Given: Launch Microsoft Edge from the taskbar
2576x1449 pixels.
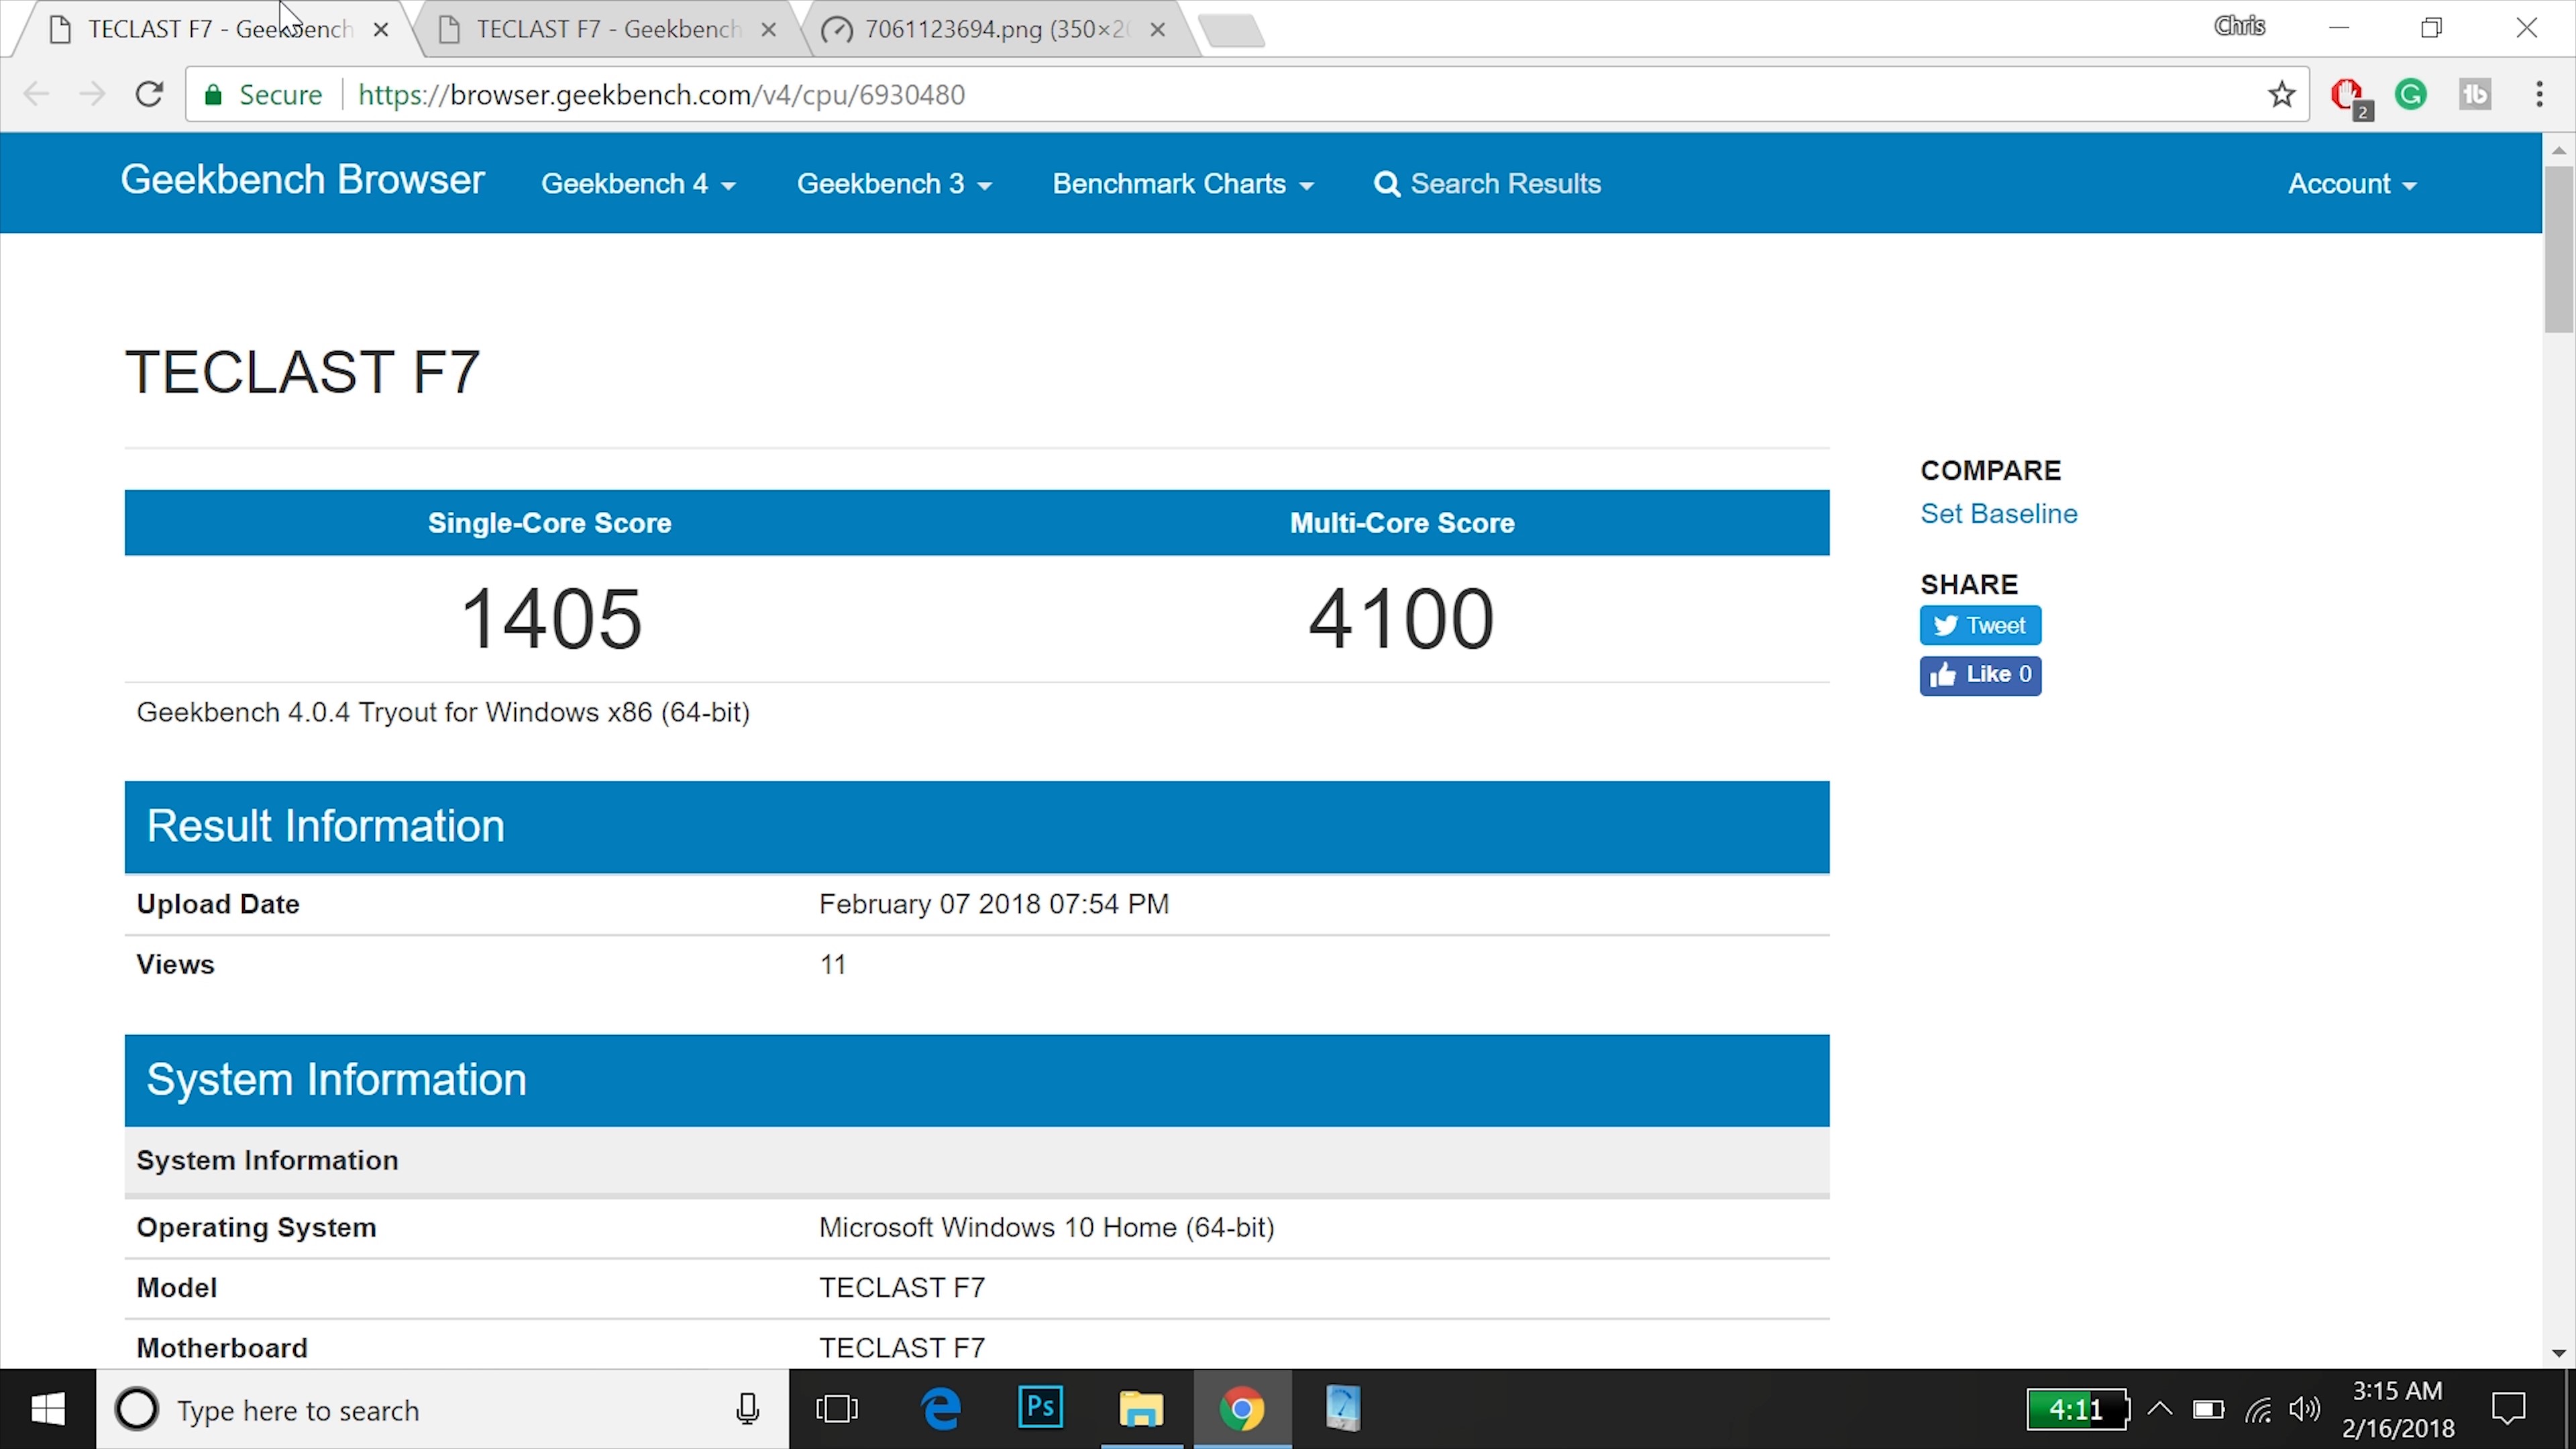Looking at the screenshot, I should [x=940, y=1409].
